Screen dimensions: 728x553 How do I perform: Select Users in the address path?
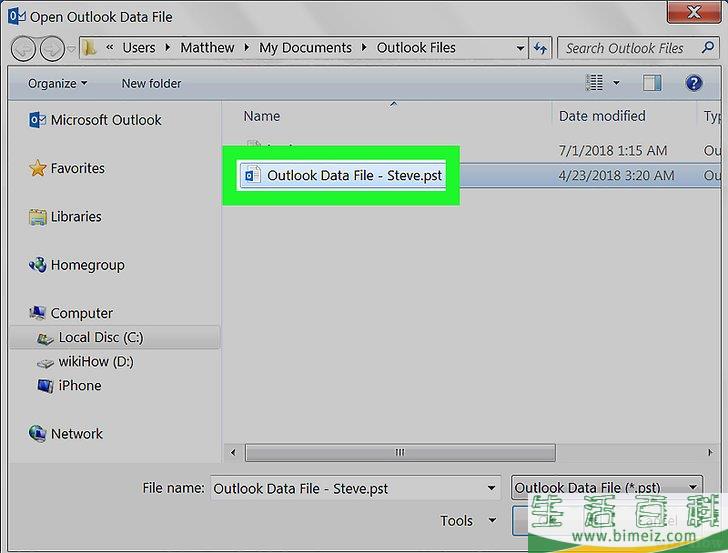click(139, 47)
